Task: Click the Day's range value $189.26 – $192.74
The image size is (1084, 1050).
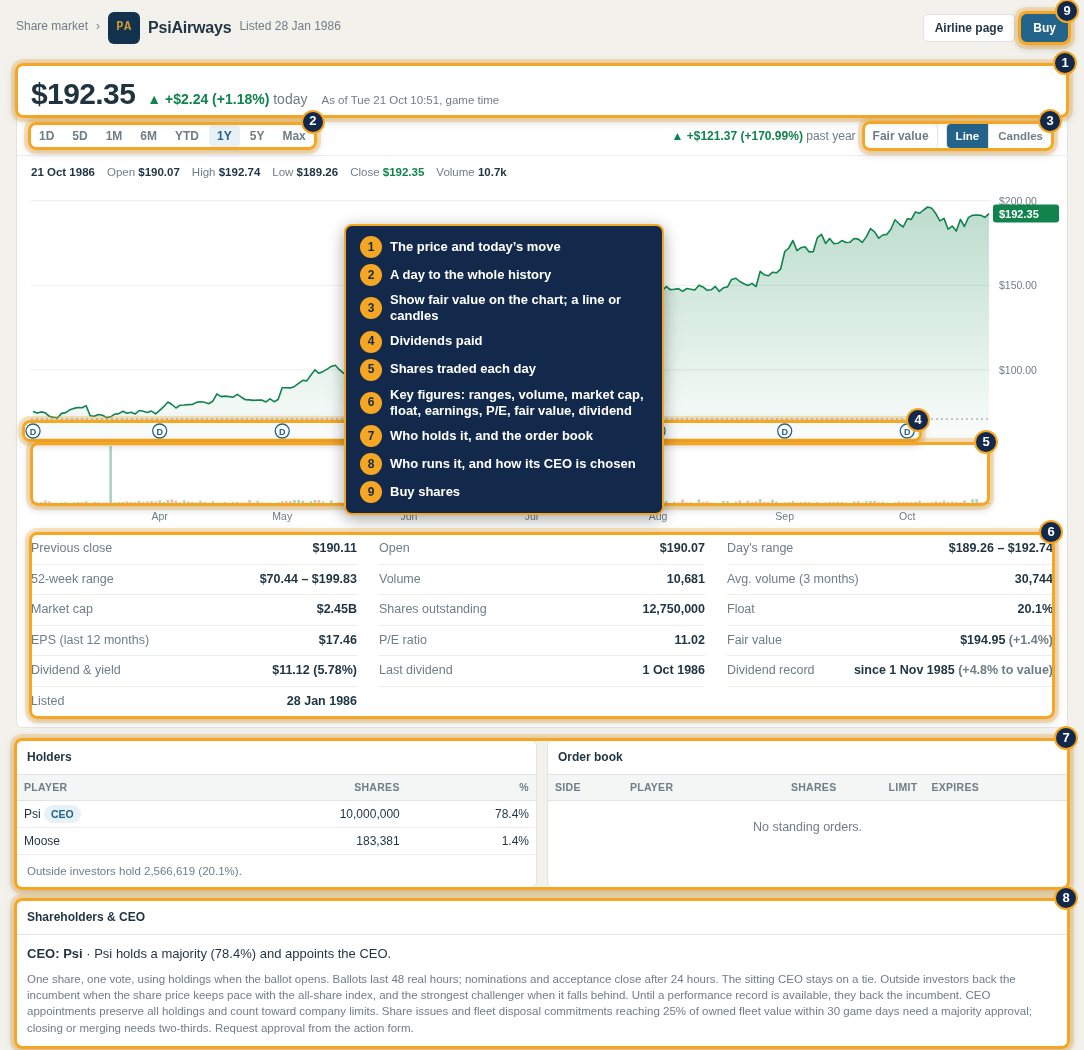Action: (1000, 547)
